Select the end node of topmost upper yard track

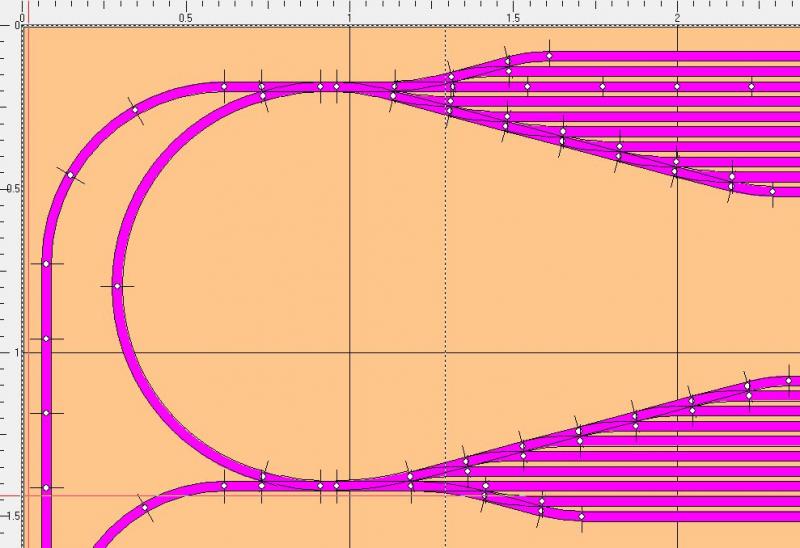pyautogui.click(x=549, y=56)
